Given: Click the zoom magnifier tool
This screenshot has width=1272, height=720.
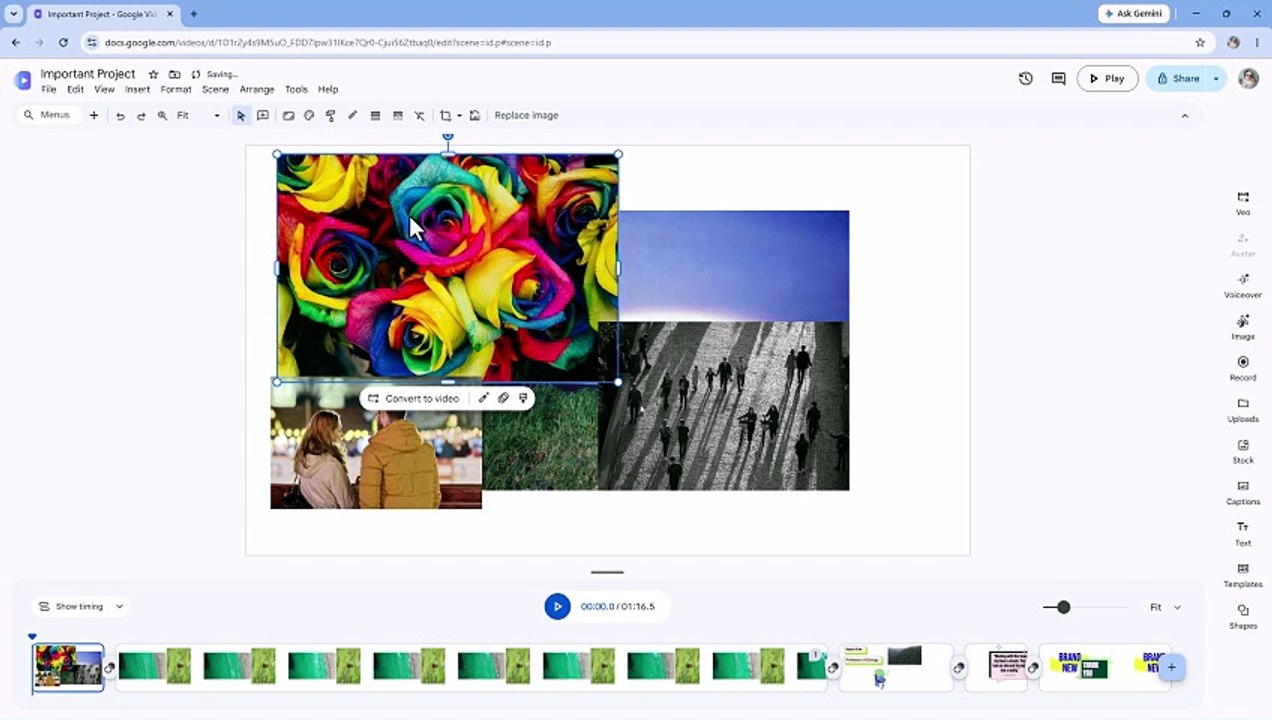Looking at the screenshot, I should point(162,116).
